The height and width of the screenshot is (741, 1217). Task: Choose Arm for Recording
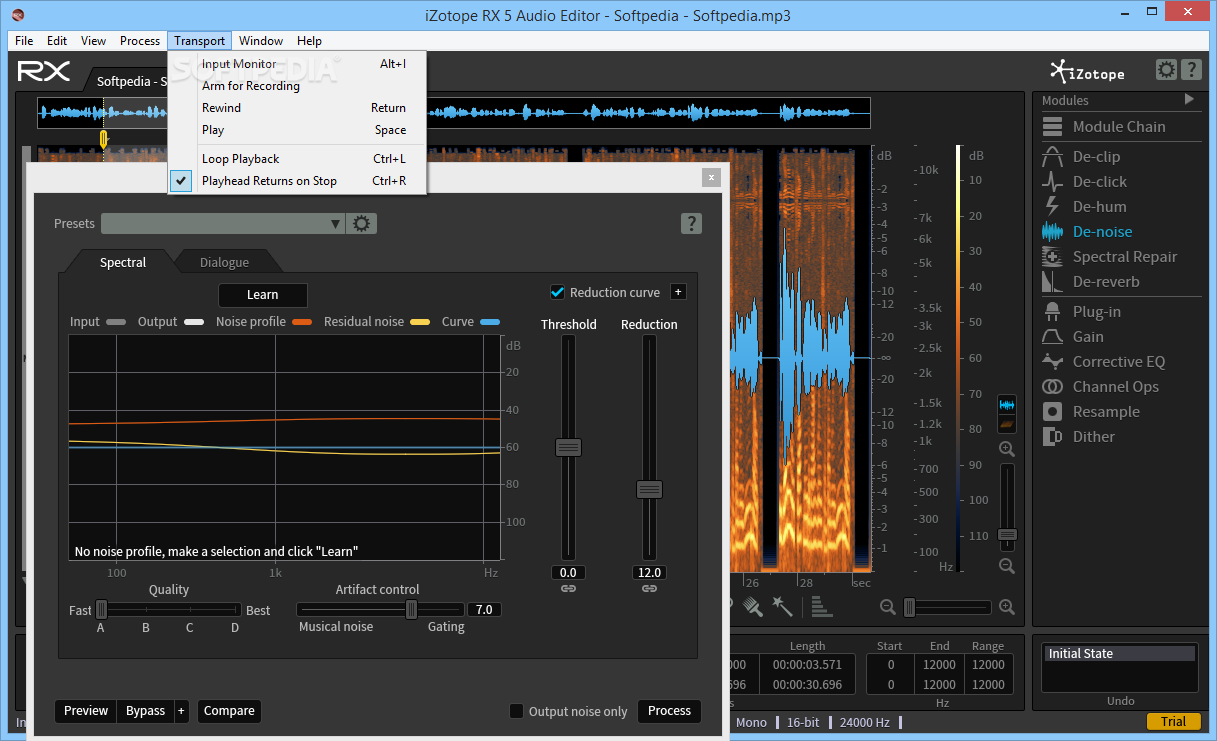click(x=297, y=86)
